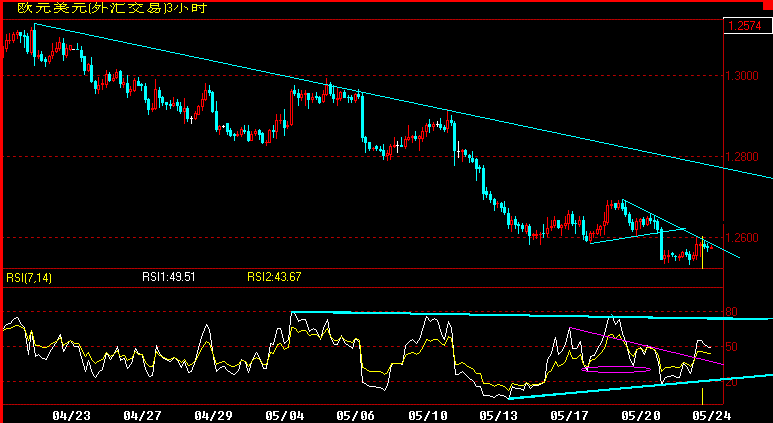Click the 05/10 date marker
This screenshot has width=773, height=423.
tap(426, 416)
